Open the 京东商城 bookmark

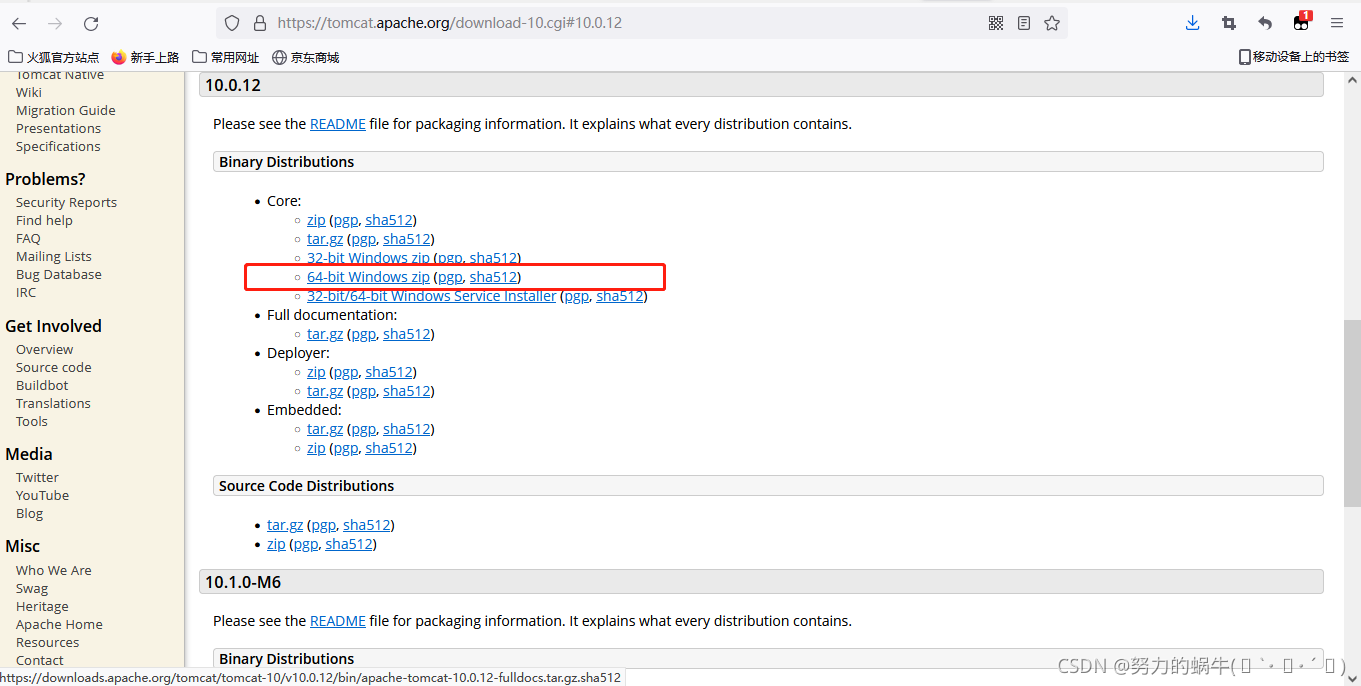(306, 57)
